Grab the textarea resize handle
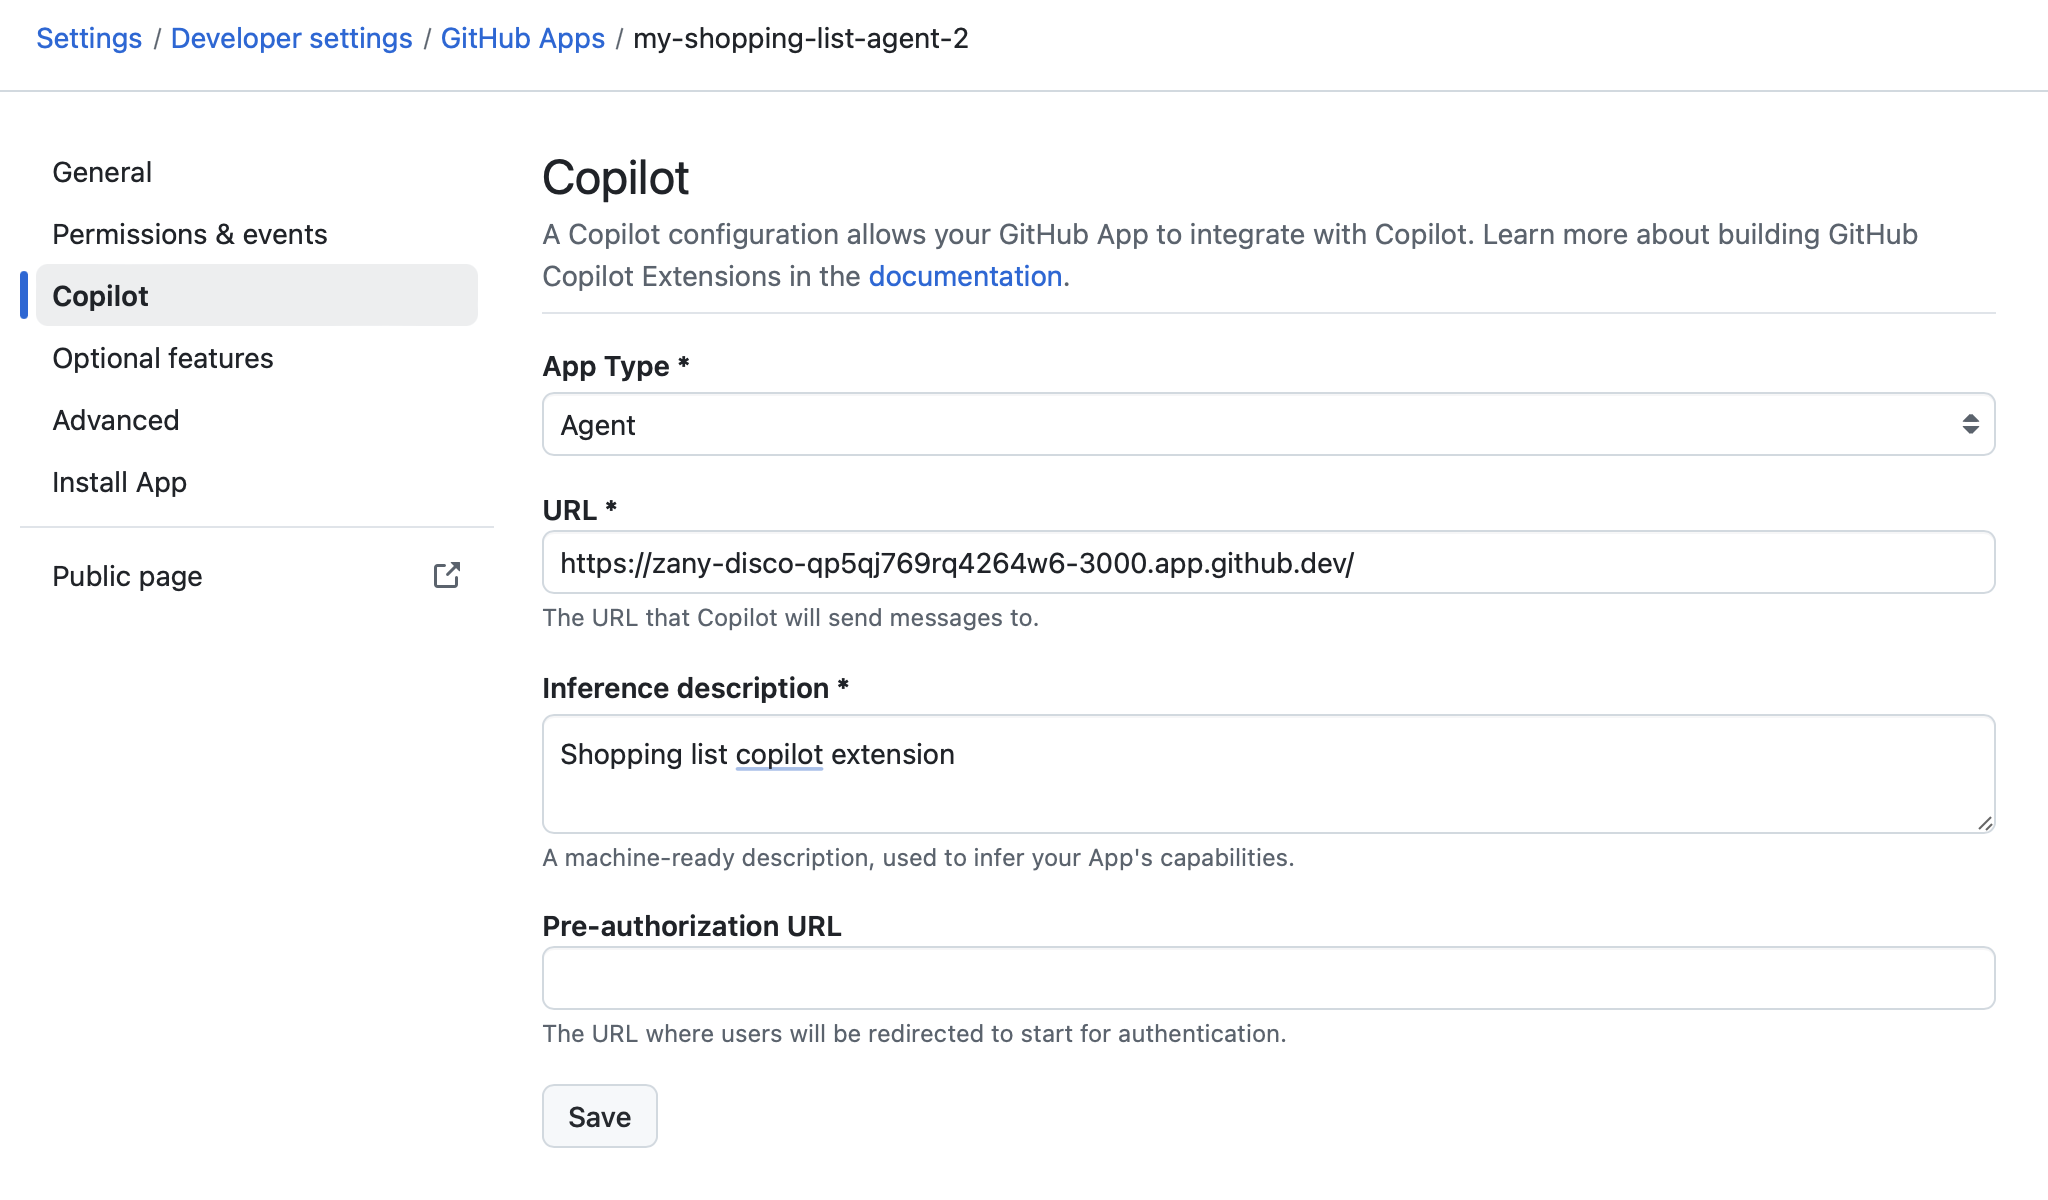2048x1200 pixels. click(x=1984, y=823)
